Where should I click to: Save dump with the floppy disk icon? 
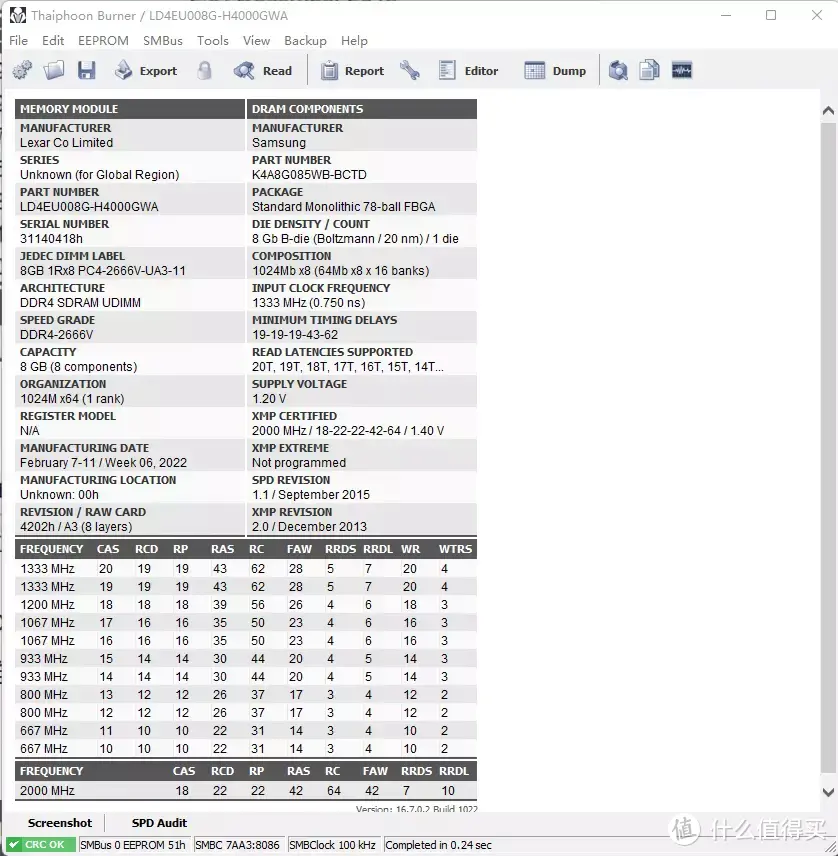(87, 71)
